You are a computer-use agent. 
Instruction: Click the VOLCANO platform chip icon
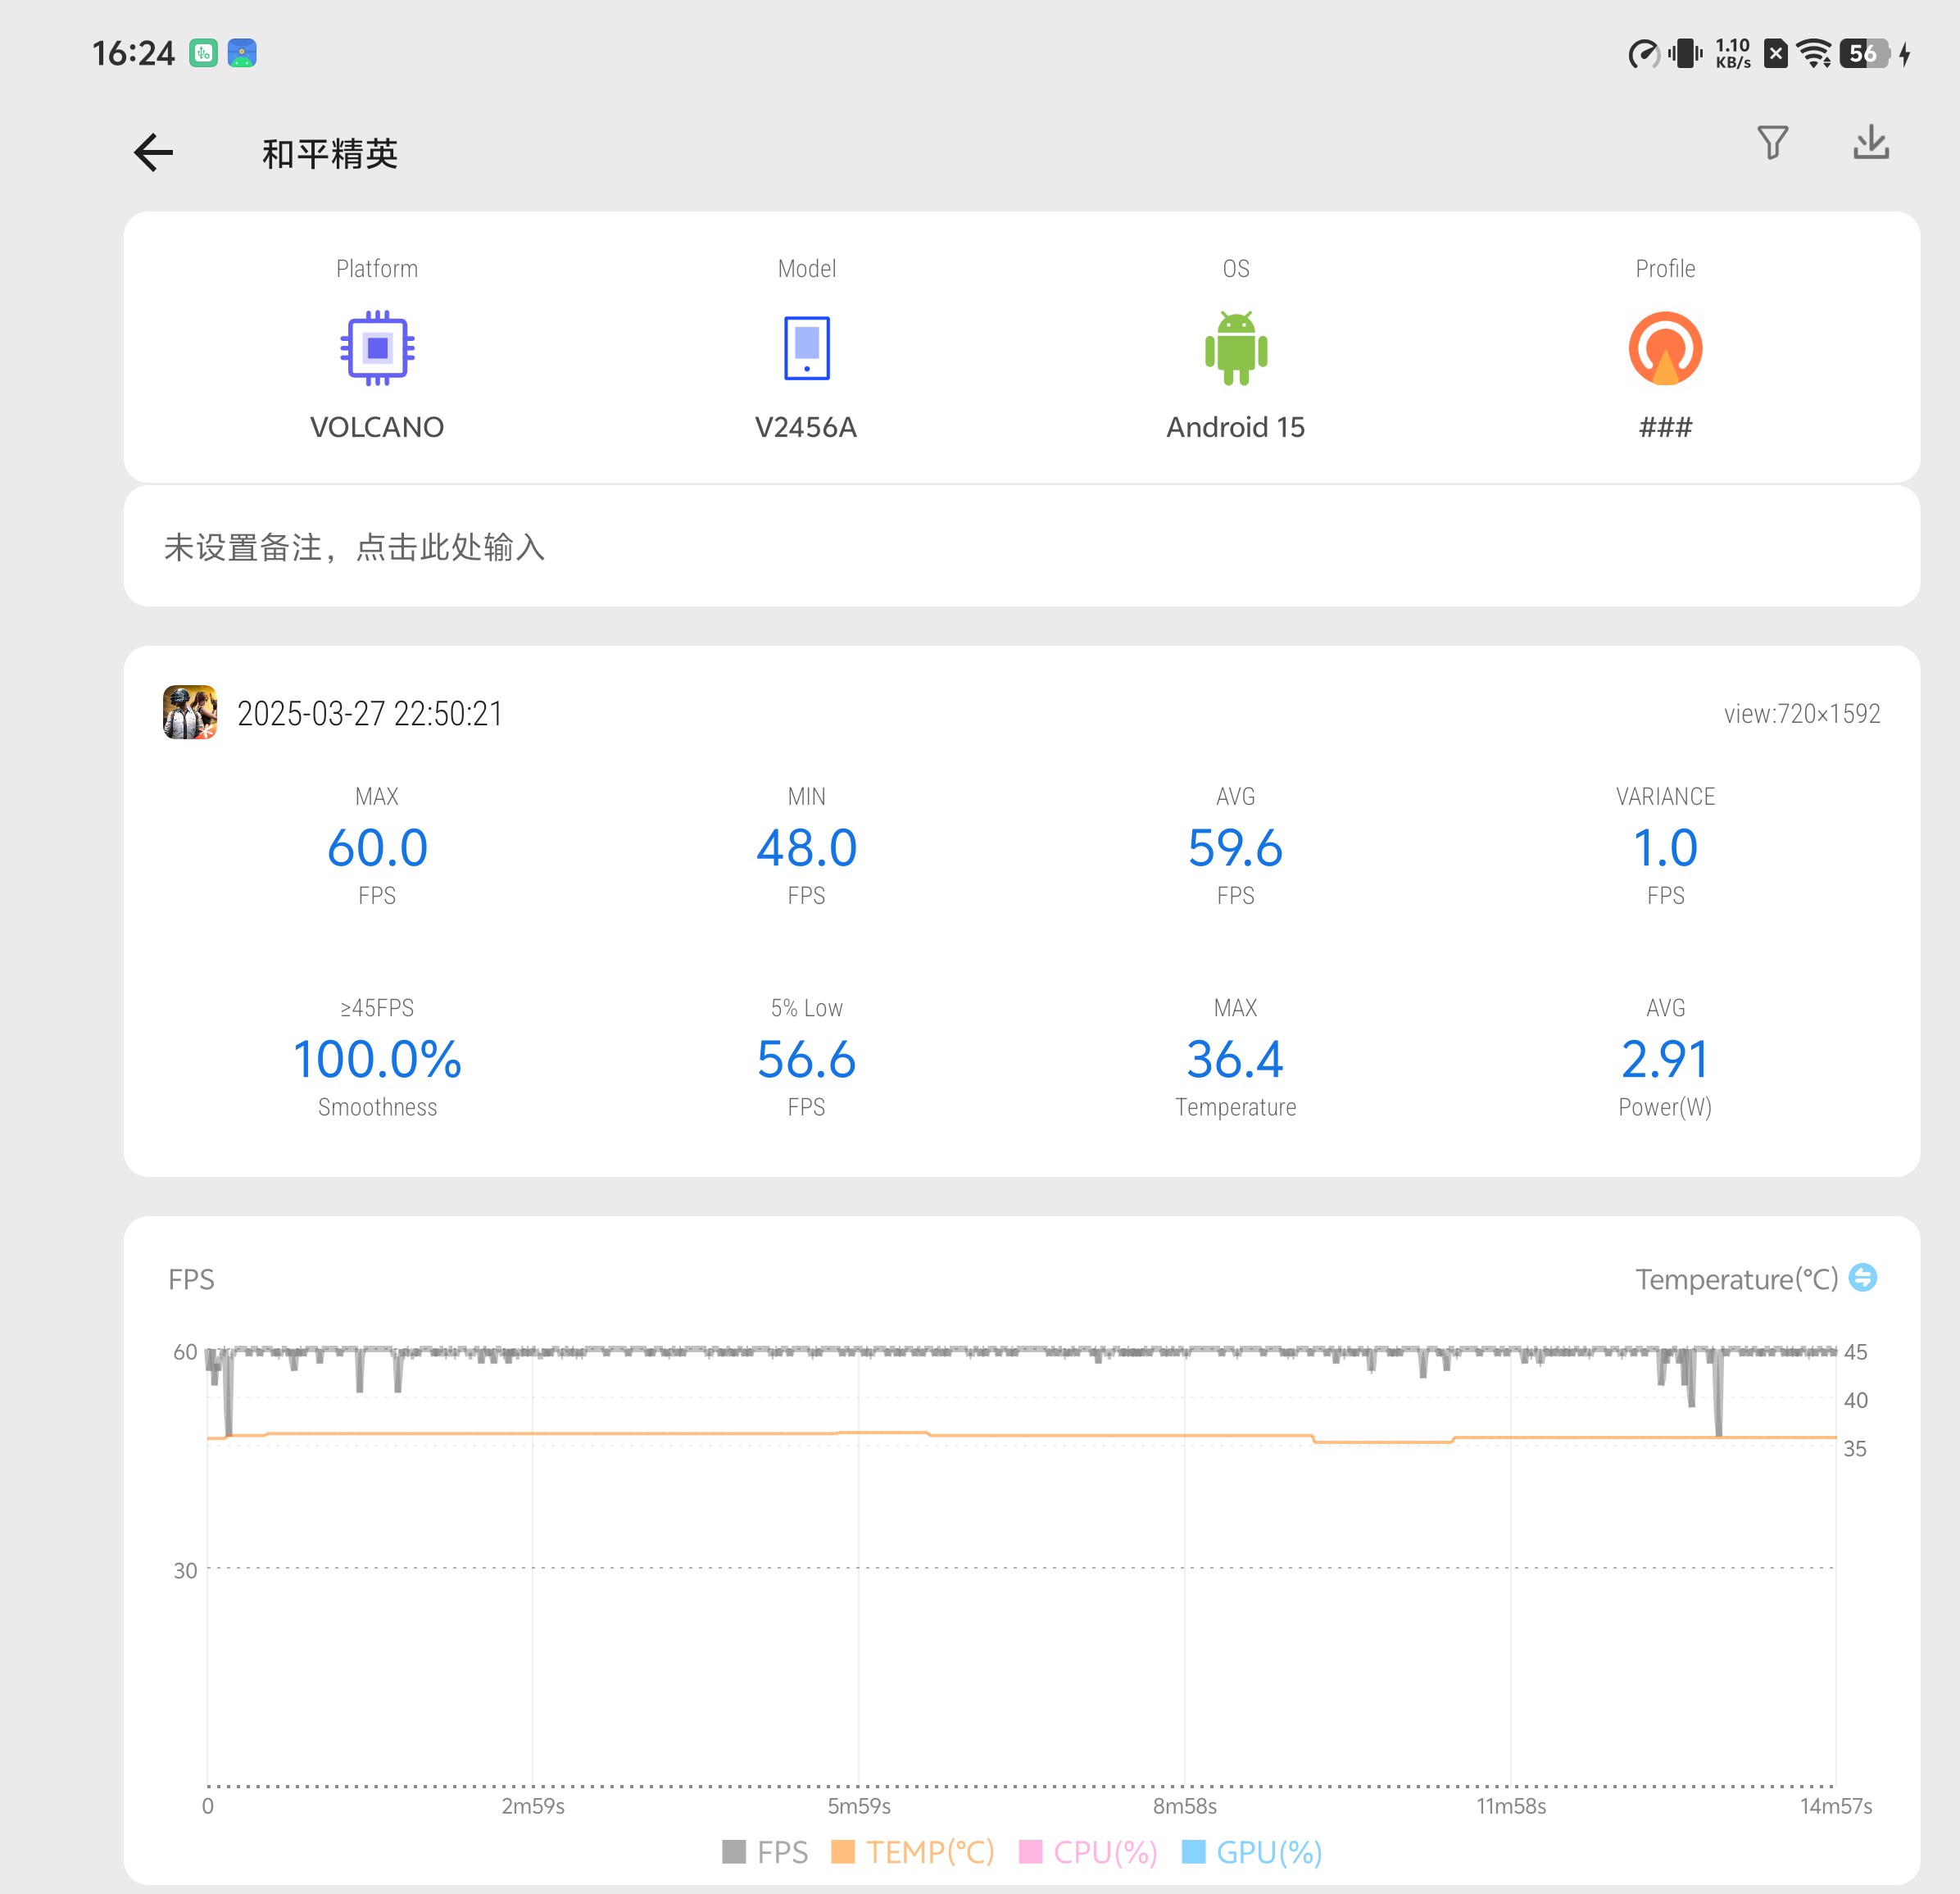coord(377,348)
